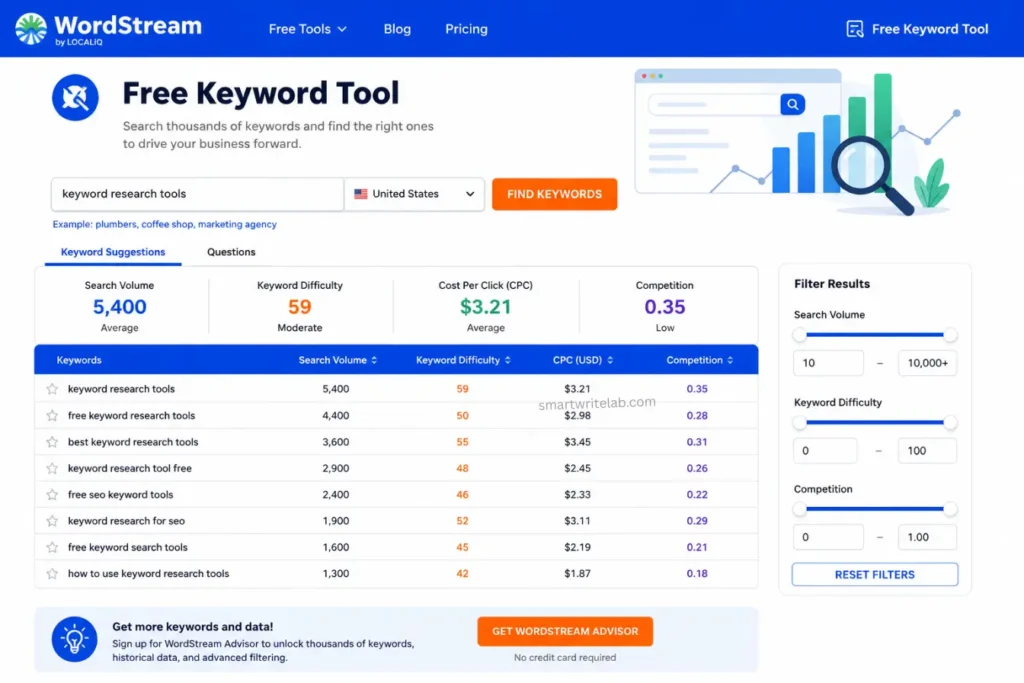Sort table by Keyword Difficulty column
Viewport: 1024px width, 683px height.
(x=463, y=360)
